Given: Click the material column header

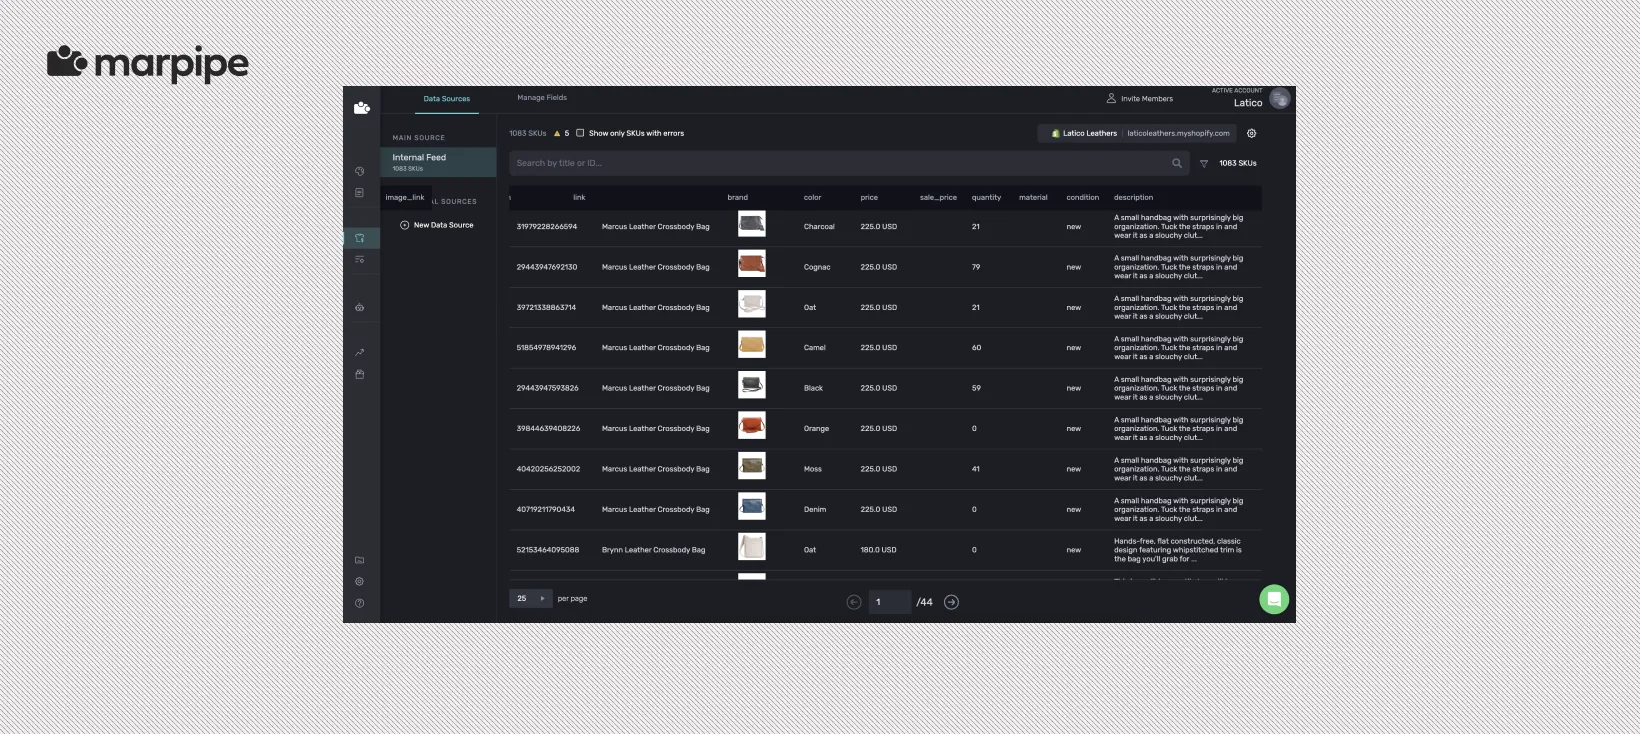Looking at the screenshot, I should [1033, 197].
